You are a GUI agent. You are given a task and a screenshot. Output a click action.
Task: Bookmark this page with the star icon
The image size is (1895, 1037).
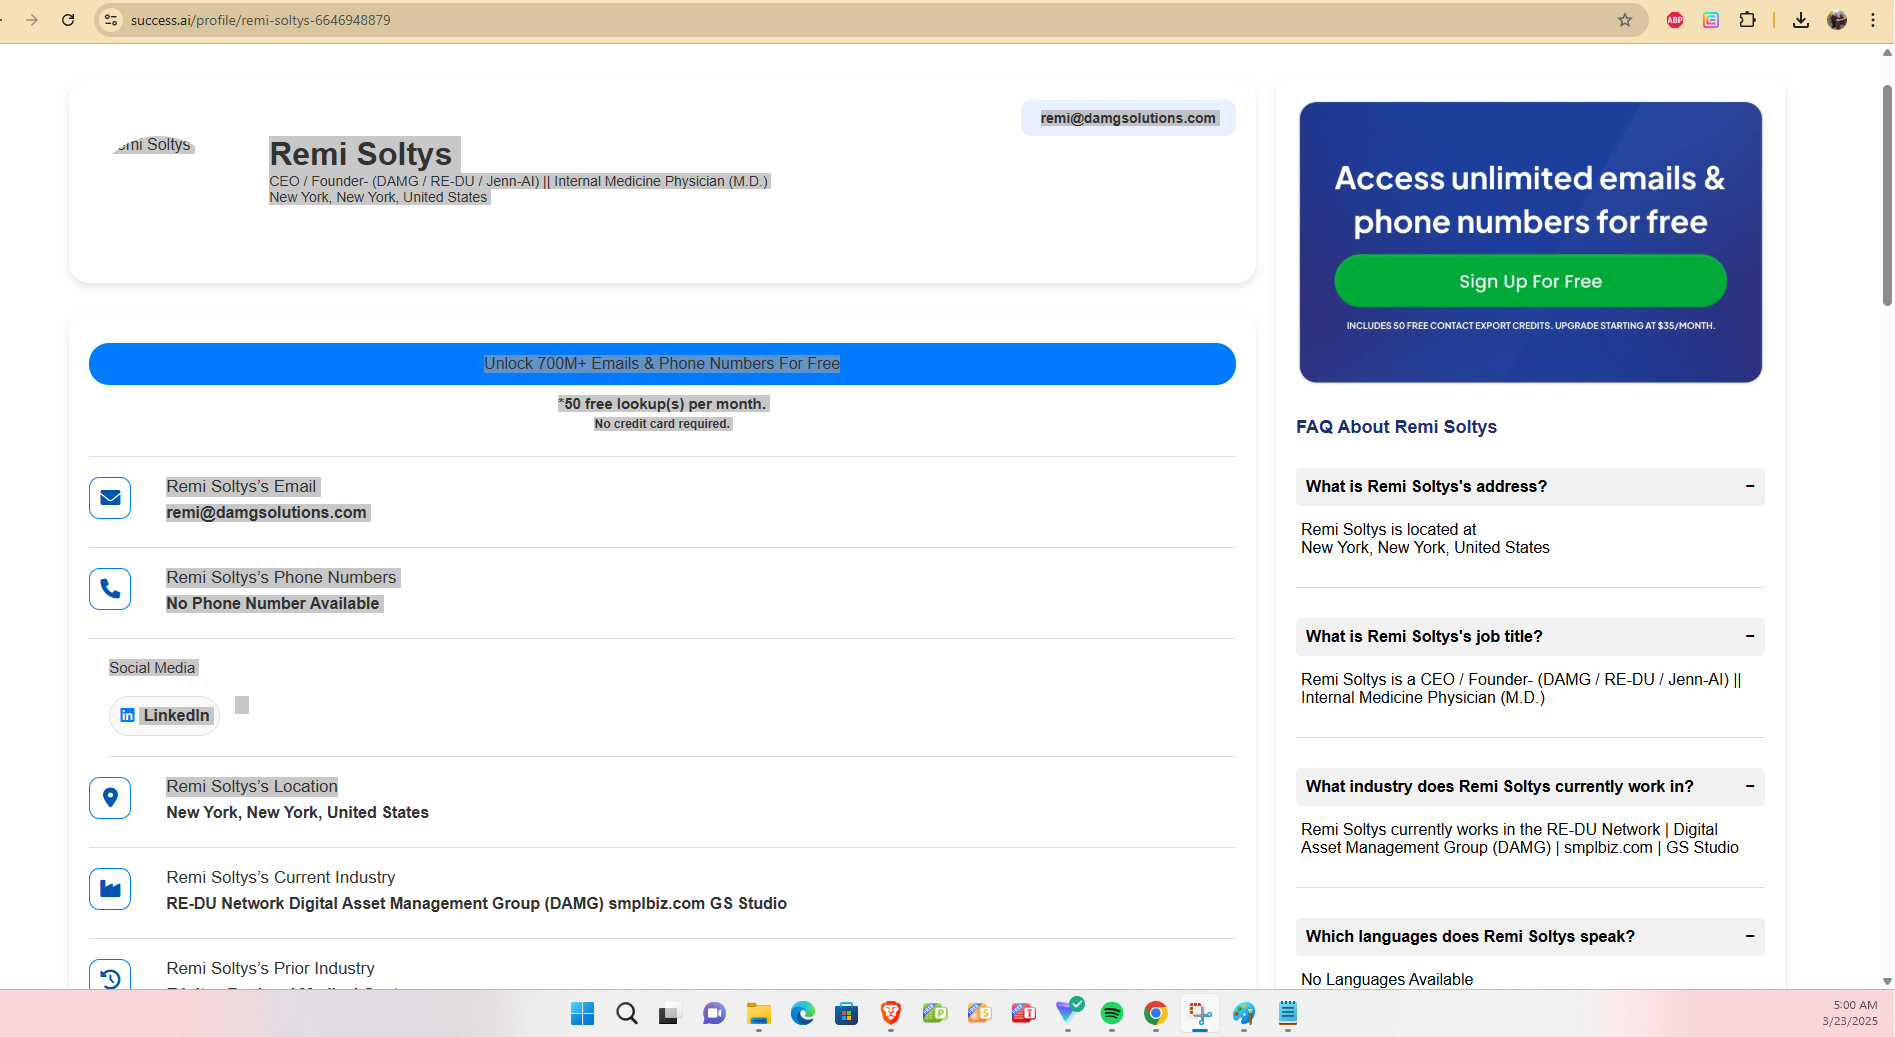click(1625, 20)
